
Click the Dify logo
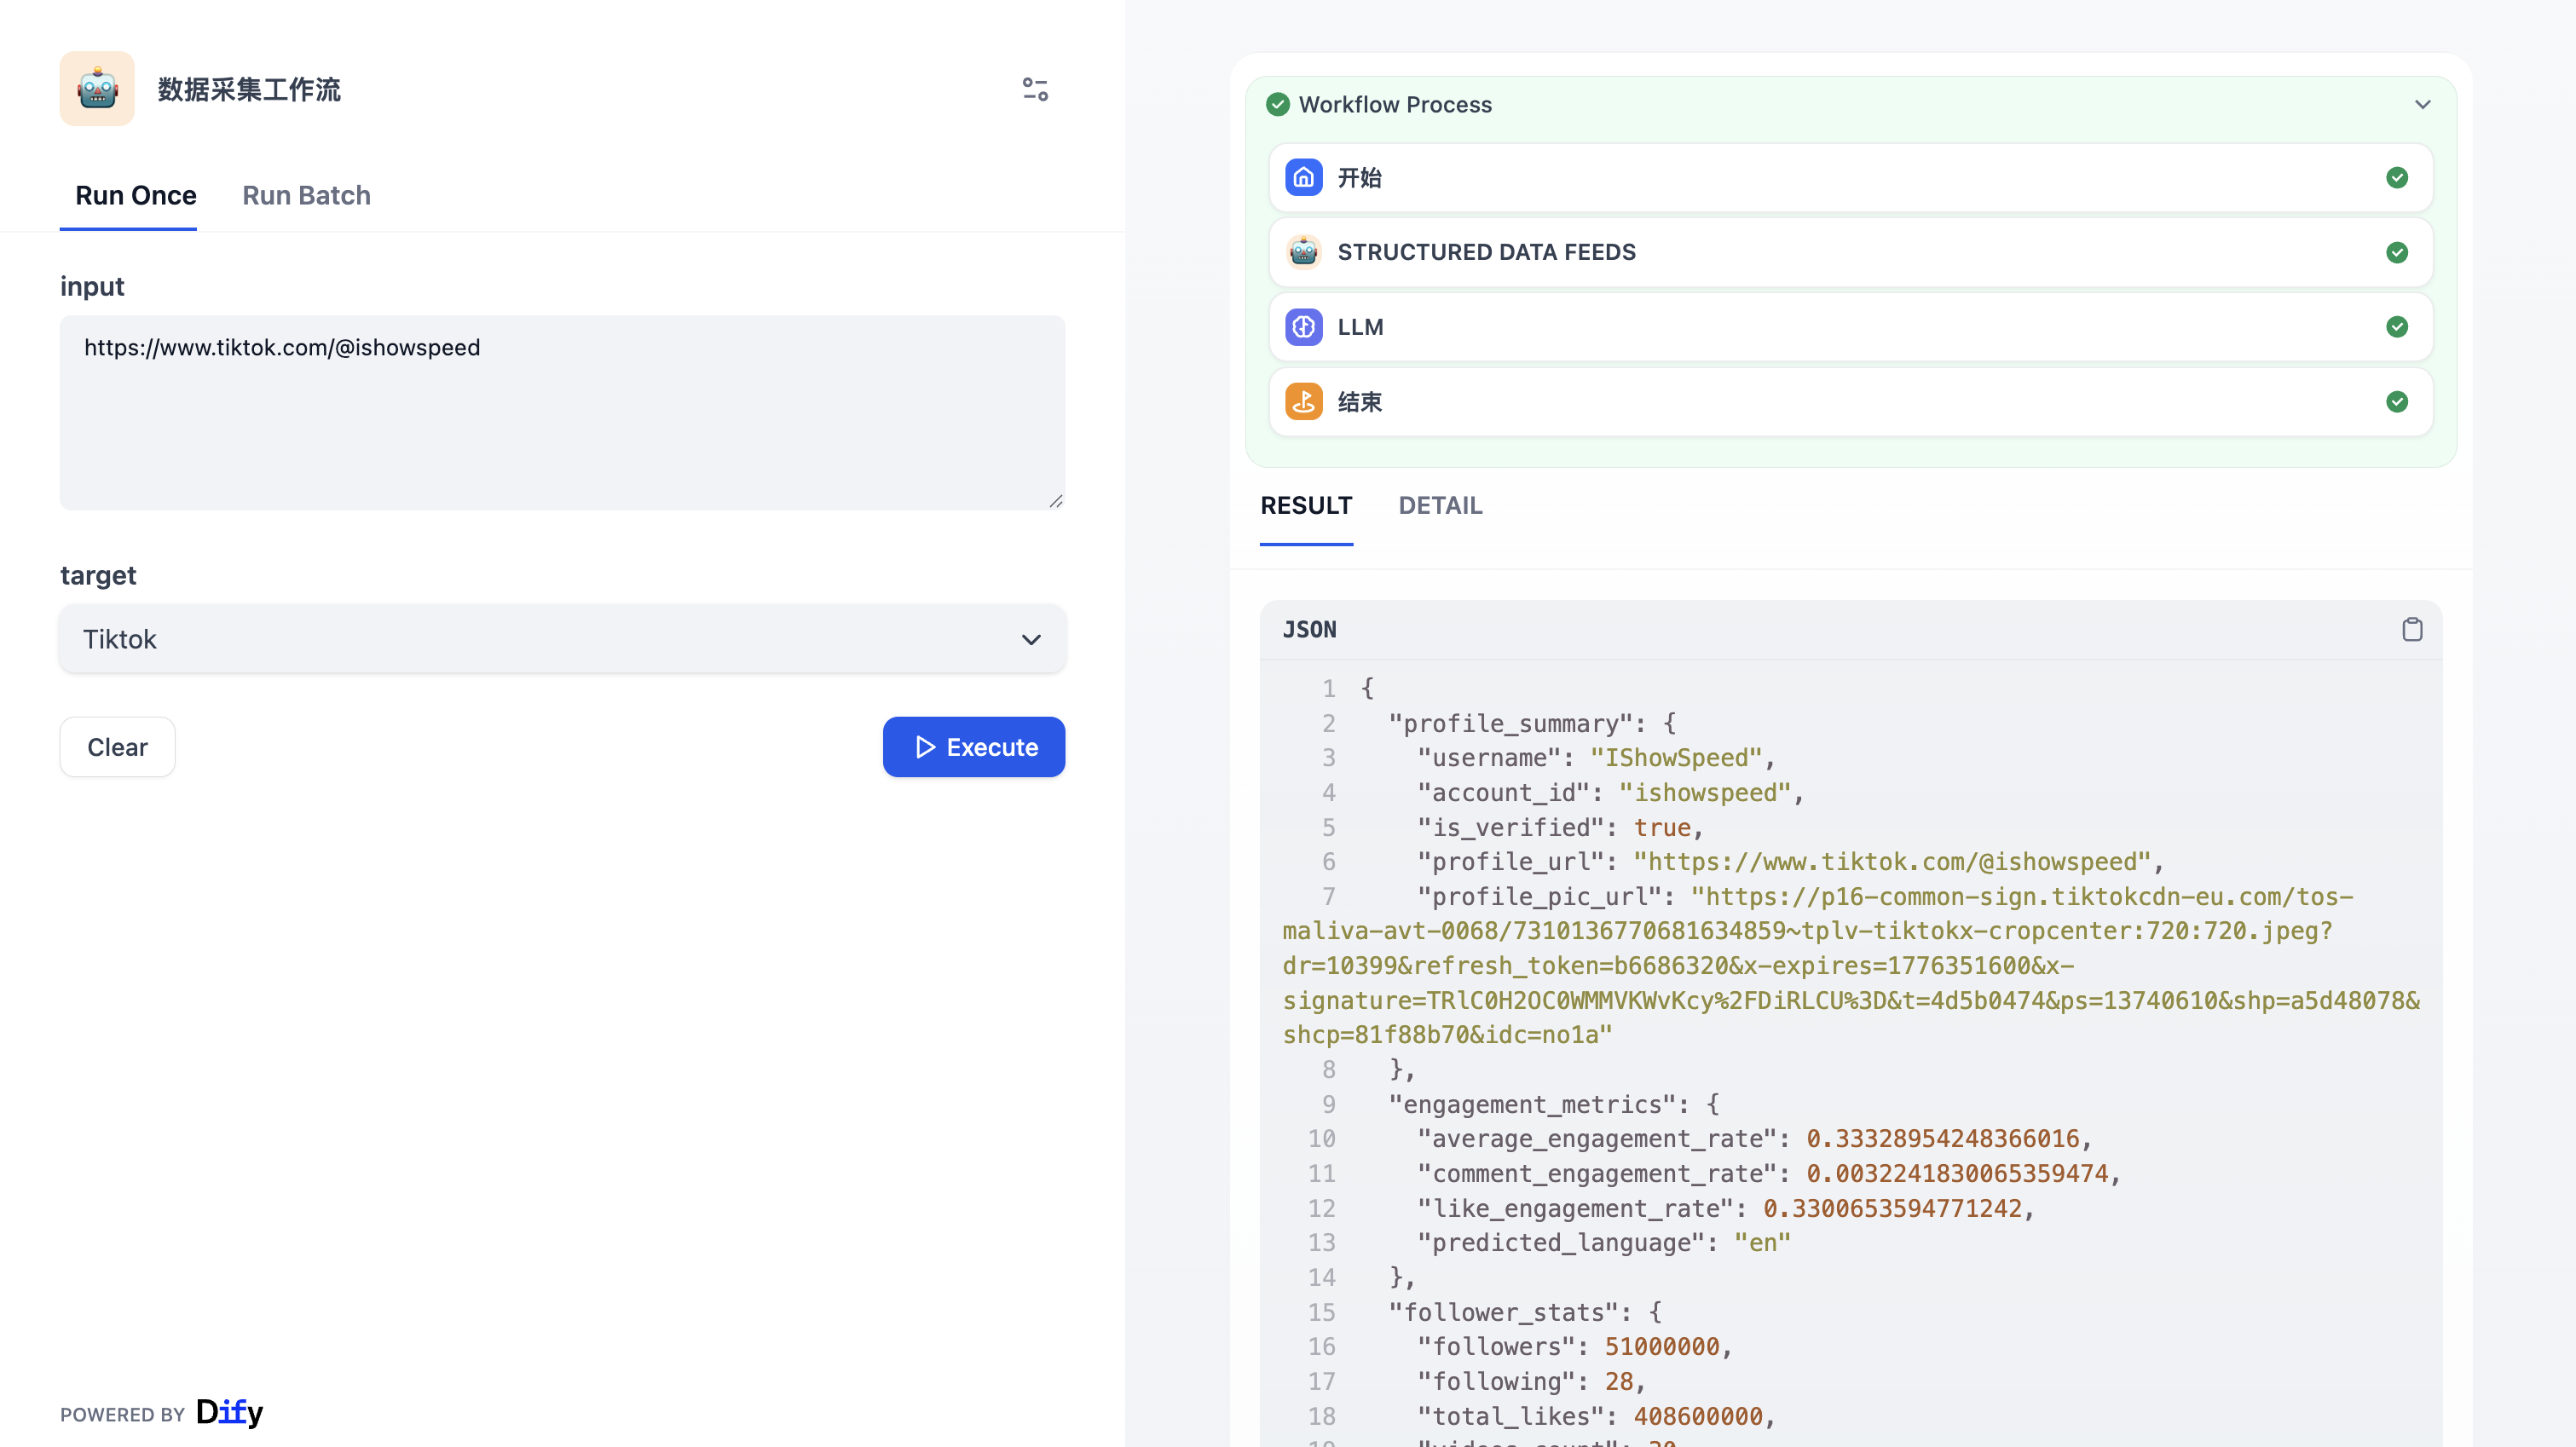(x=229, y=1412)
